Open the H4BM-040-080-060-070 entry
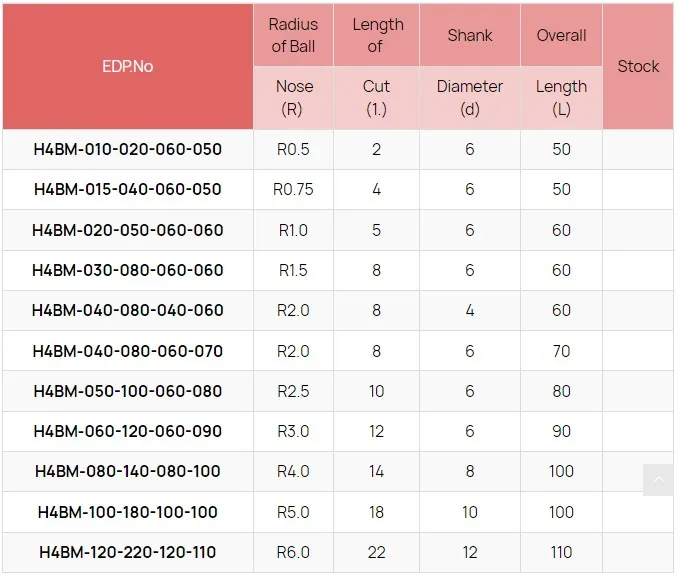 tap(128, 351)
